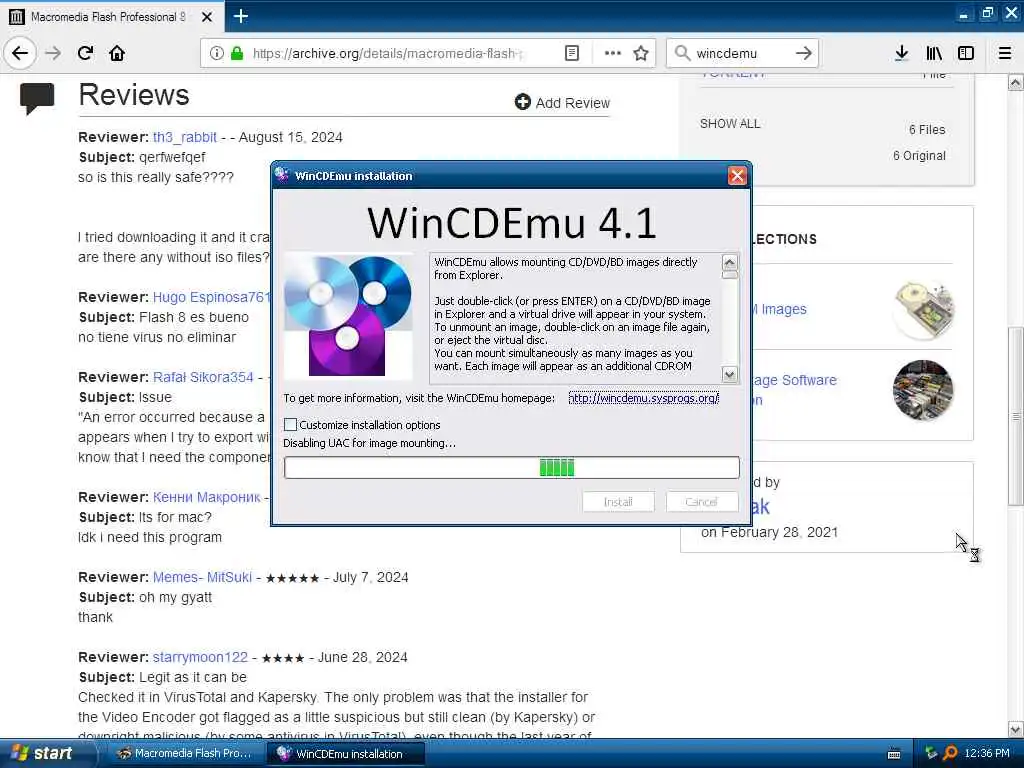Close the Macromedia Flash Professional tab
Viewport: 1024px width, 768px height.
[x=207, y=17]
